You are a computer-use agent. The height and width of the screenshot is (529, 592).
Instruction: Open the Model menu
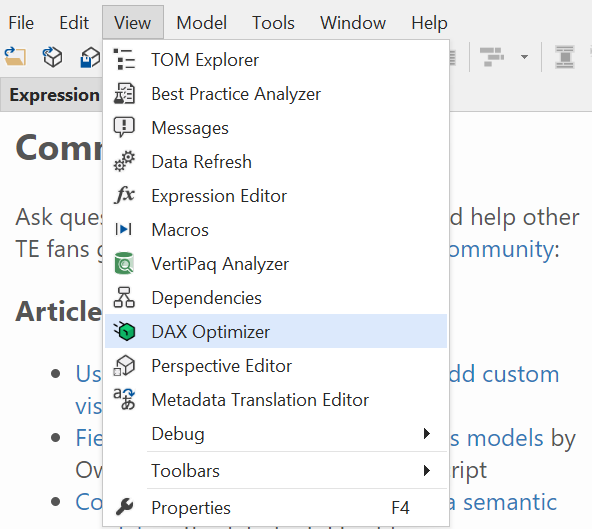(202, 23)
